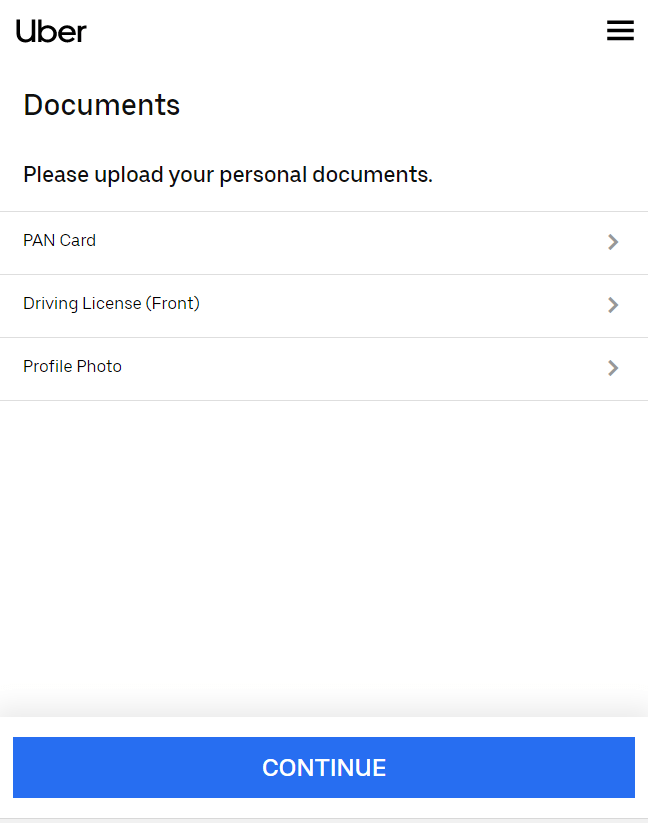Select the PAN Card text label

tap(59, 240)
